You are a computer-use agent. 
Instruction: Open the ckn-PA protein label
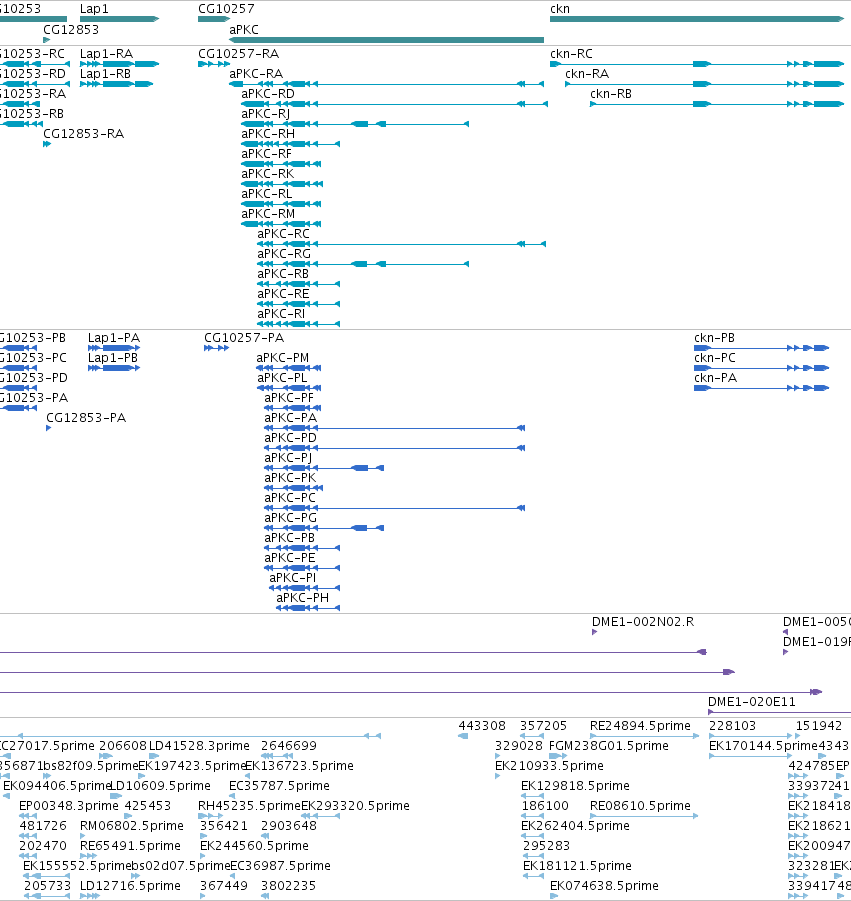715,378
